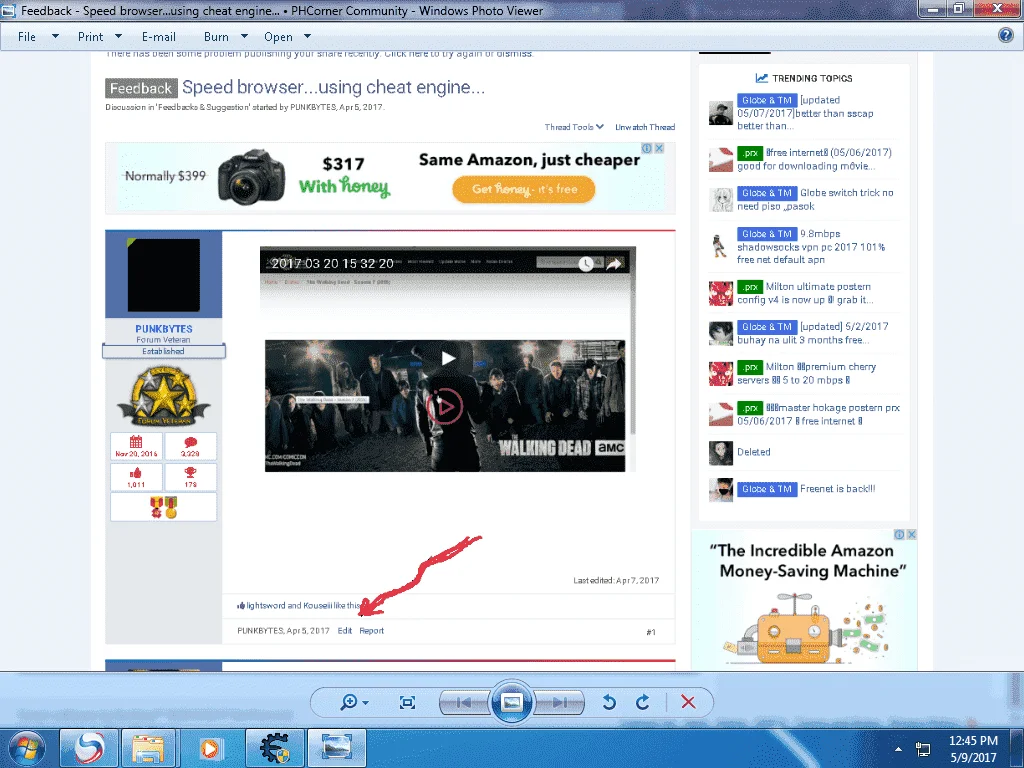
Task: Click the Open menu label
Action: pyautogui.click(x=278, y=37)
